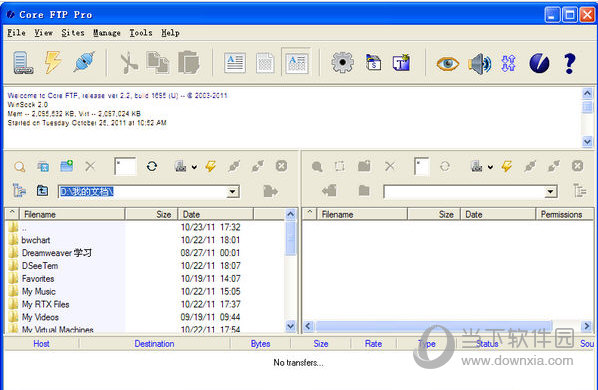Click the Core FTP logo circle icon
This screenshot has width=598, height=390.
[x=539, y=63]
